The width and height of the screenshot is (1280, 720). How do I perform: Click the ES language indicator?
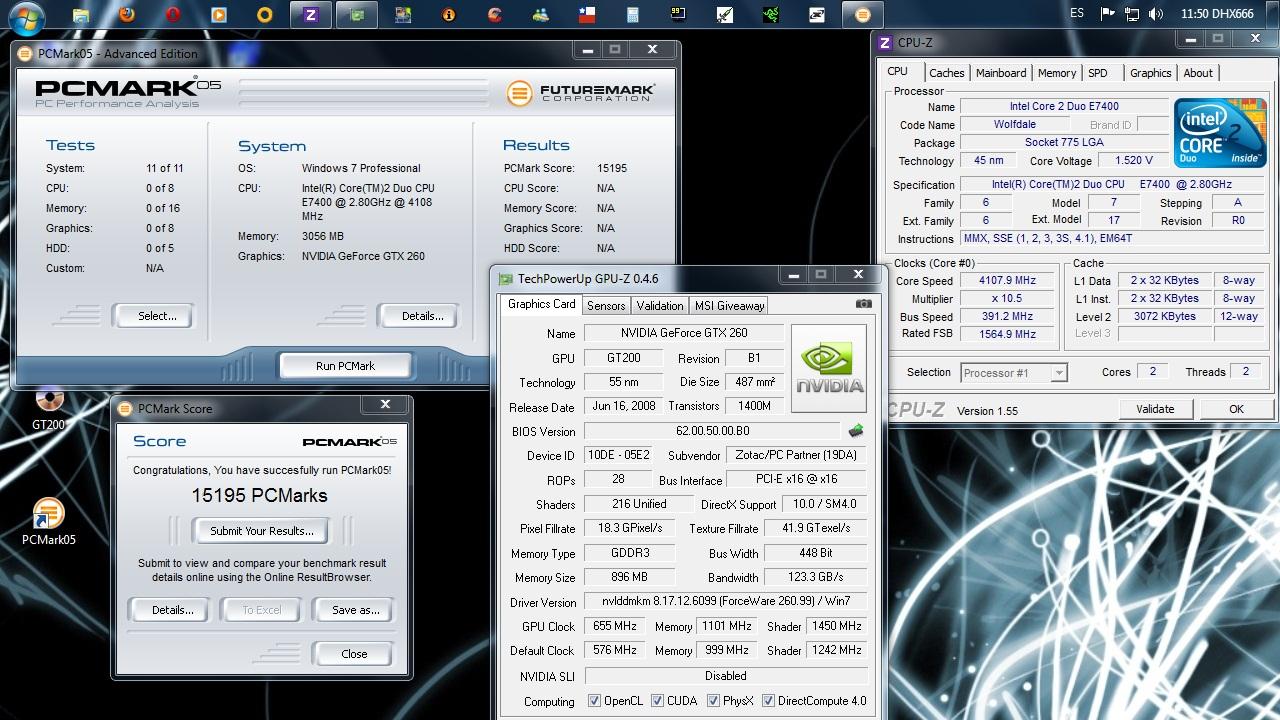click(1077, 14)
